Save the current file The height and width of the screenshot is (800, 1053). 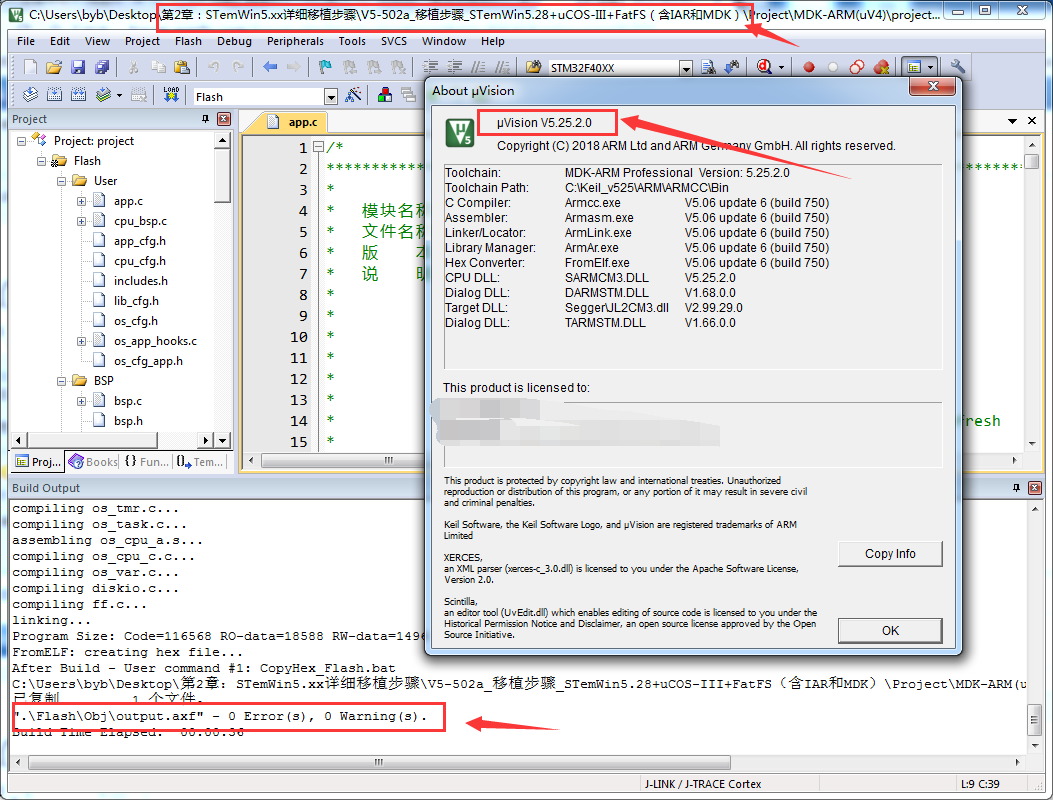pyautogui.click(x=79, y=67)
